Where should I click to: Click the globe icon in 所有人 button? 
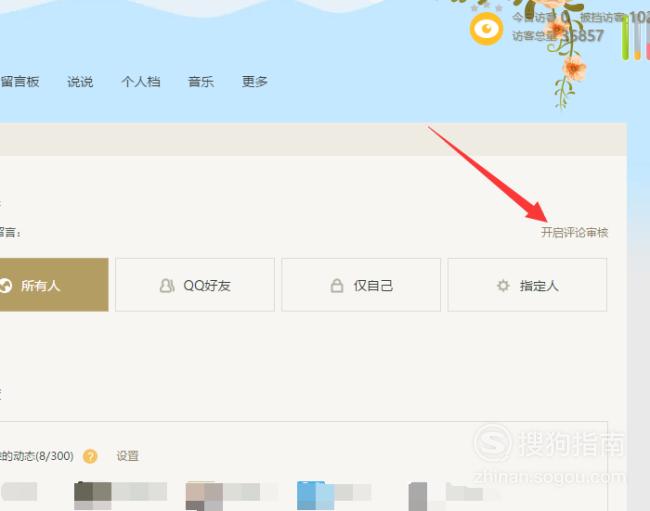click(5, 286)
